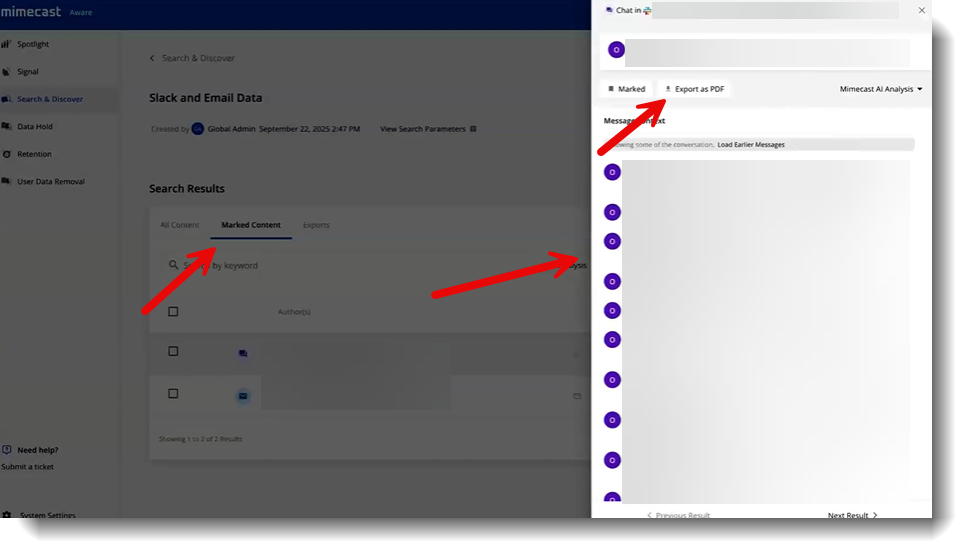This screenshot has height=542, width=957.
Task: Open Signal from the sidebar
Action: click(6, 72)
